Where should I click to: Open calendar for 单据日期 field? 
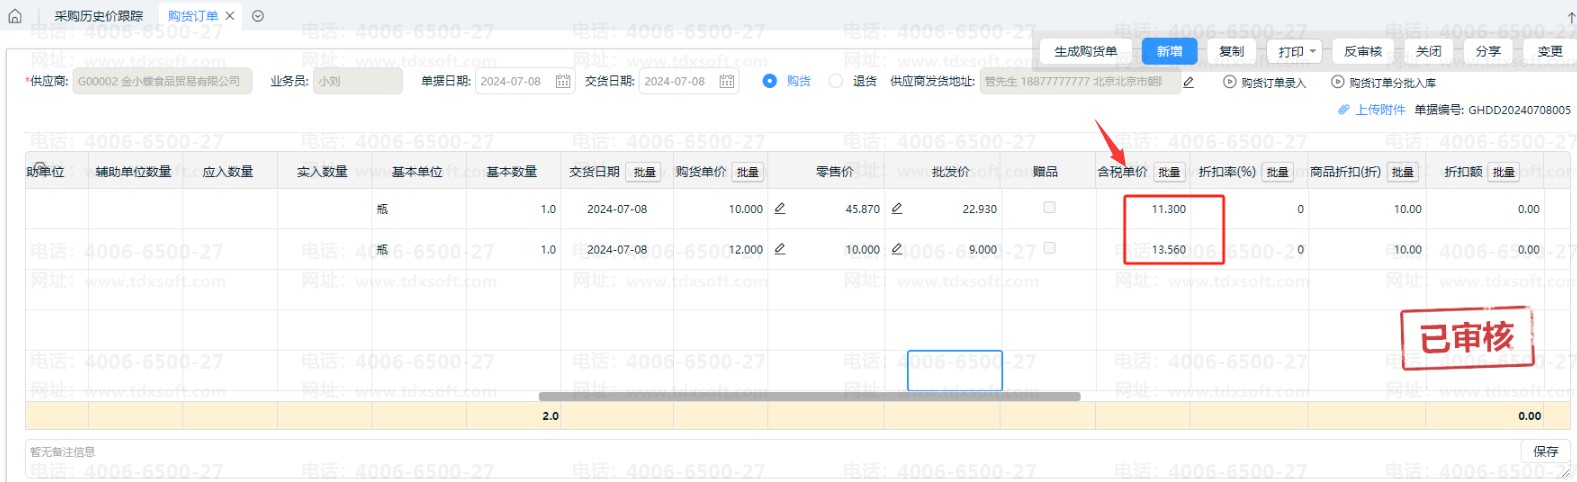(563, 81)
